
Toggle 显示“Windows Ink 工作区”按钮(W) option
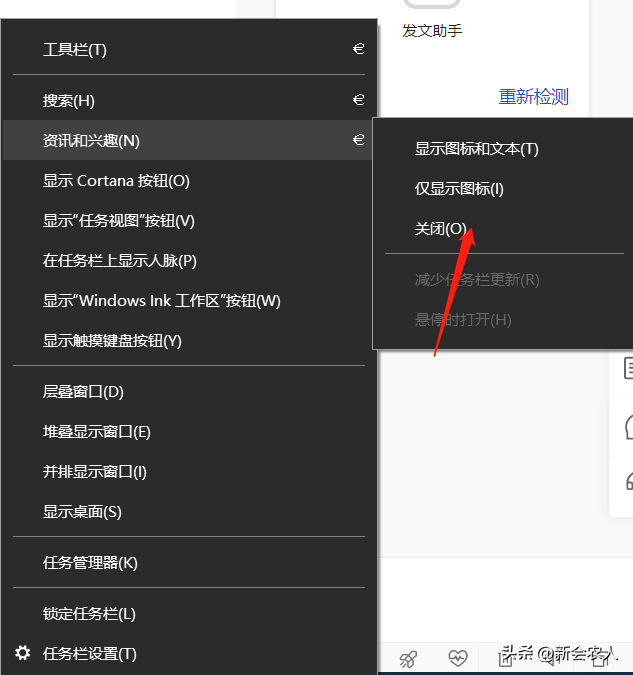click(189, 300)
